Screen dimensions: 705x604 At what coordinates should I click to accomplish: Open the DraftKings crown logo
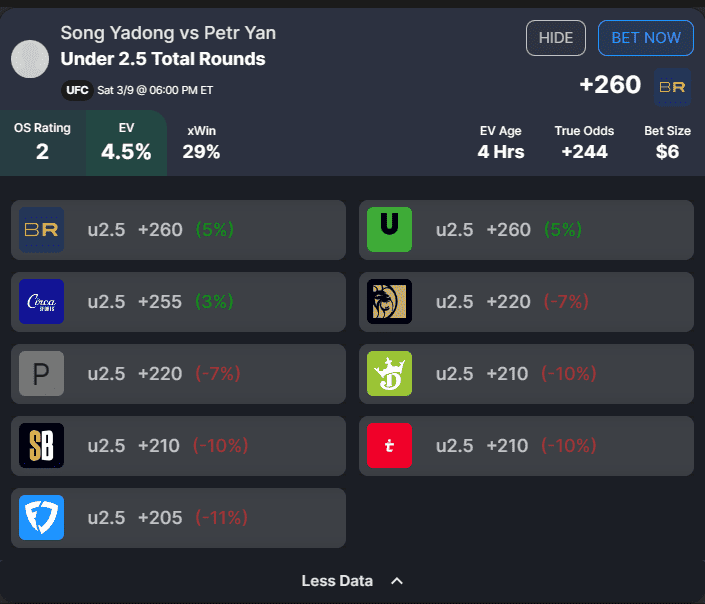(389, 374)
